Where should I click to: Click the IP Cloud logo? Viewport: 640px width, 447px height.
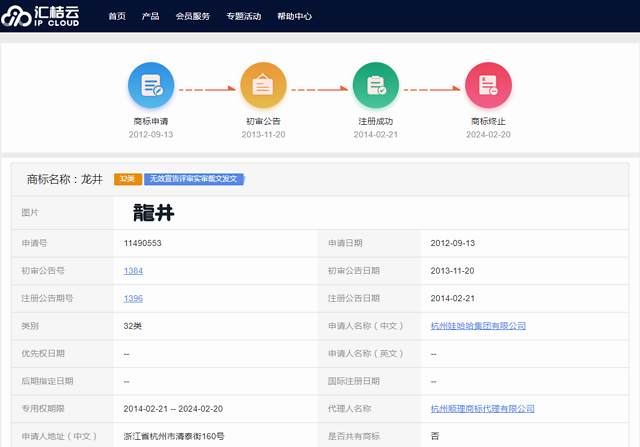coord(40,16)
